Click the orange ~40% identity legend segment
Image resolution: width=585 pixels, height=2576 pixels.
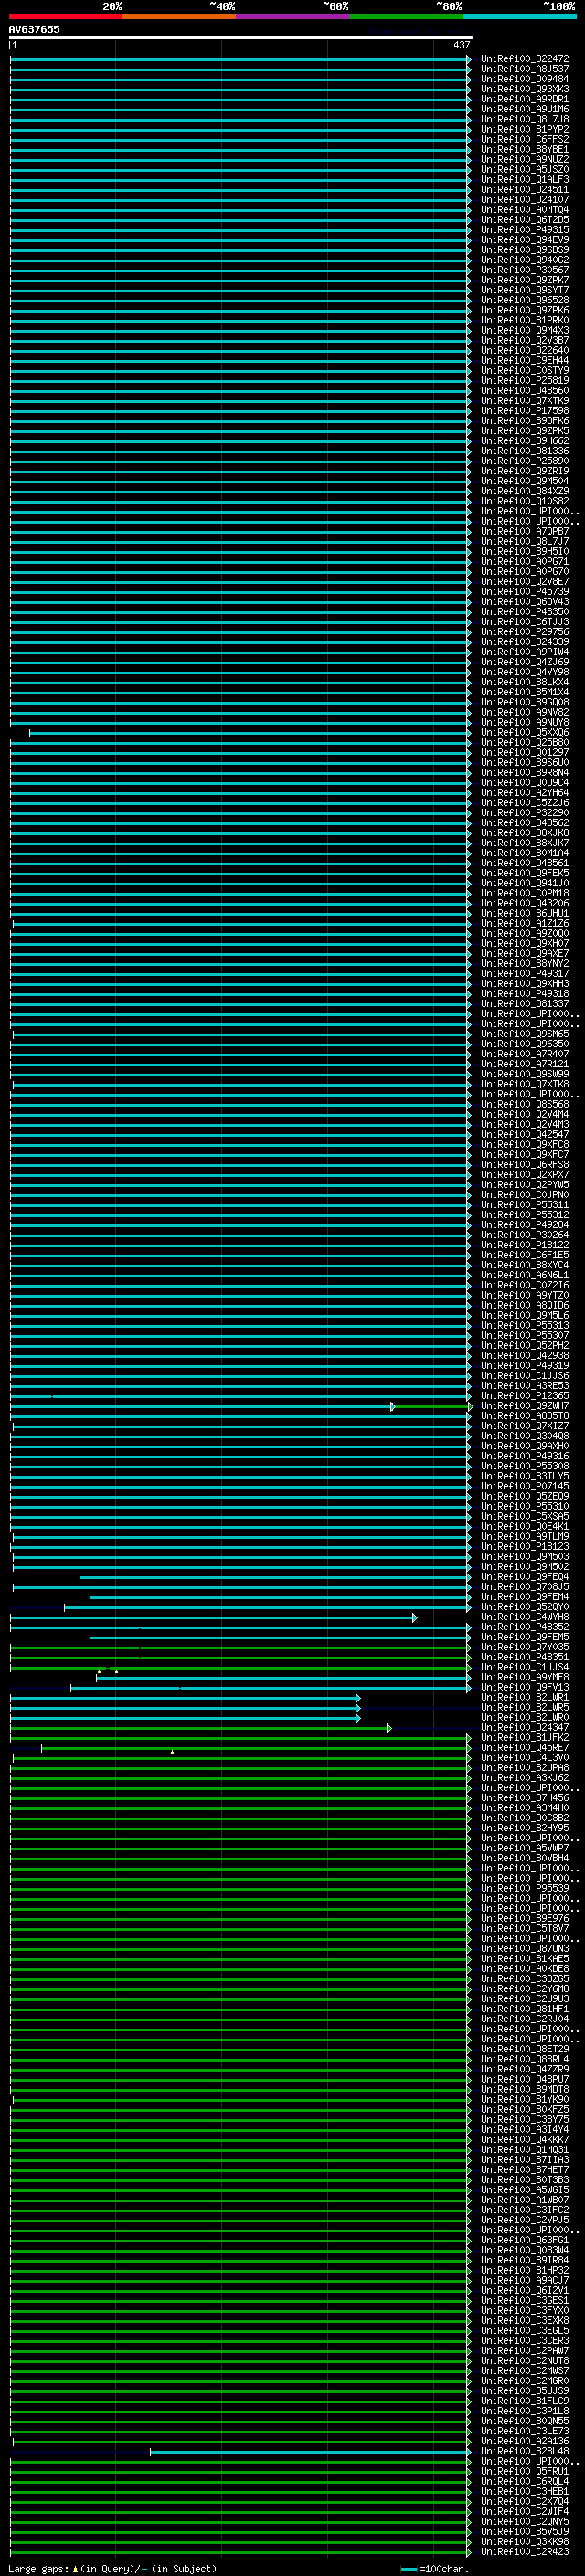(x=179, y=16)
